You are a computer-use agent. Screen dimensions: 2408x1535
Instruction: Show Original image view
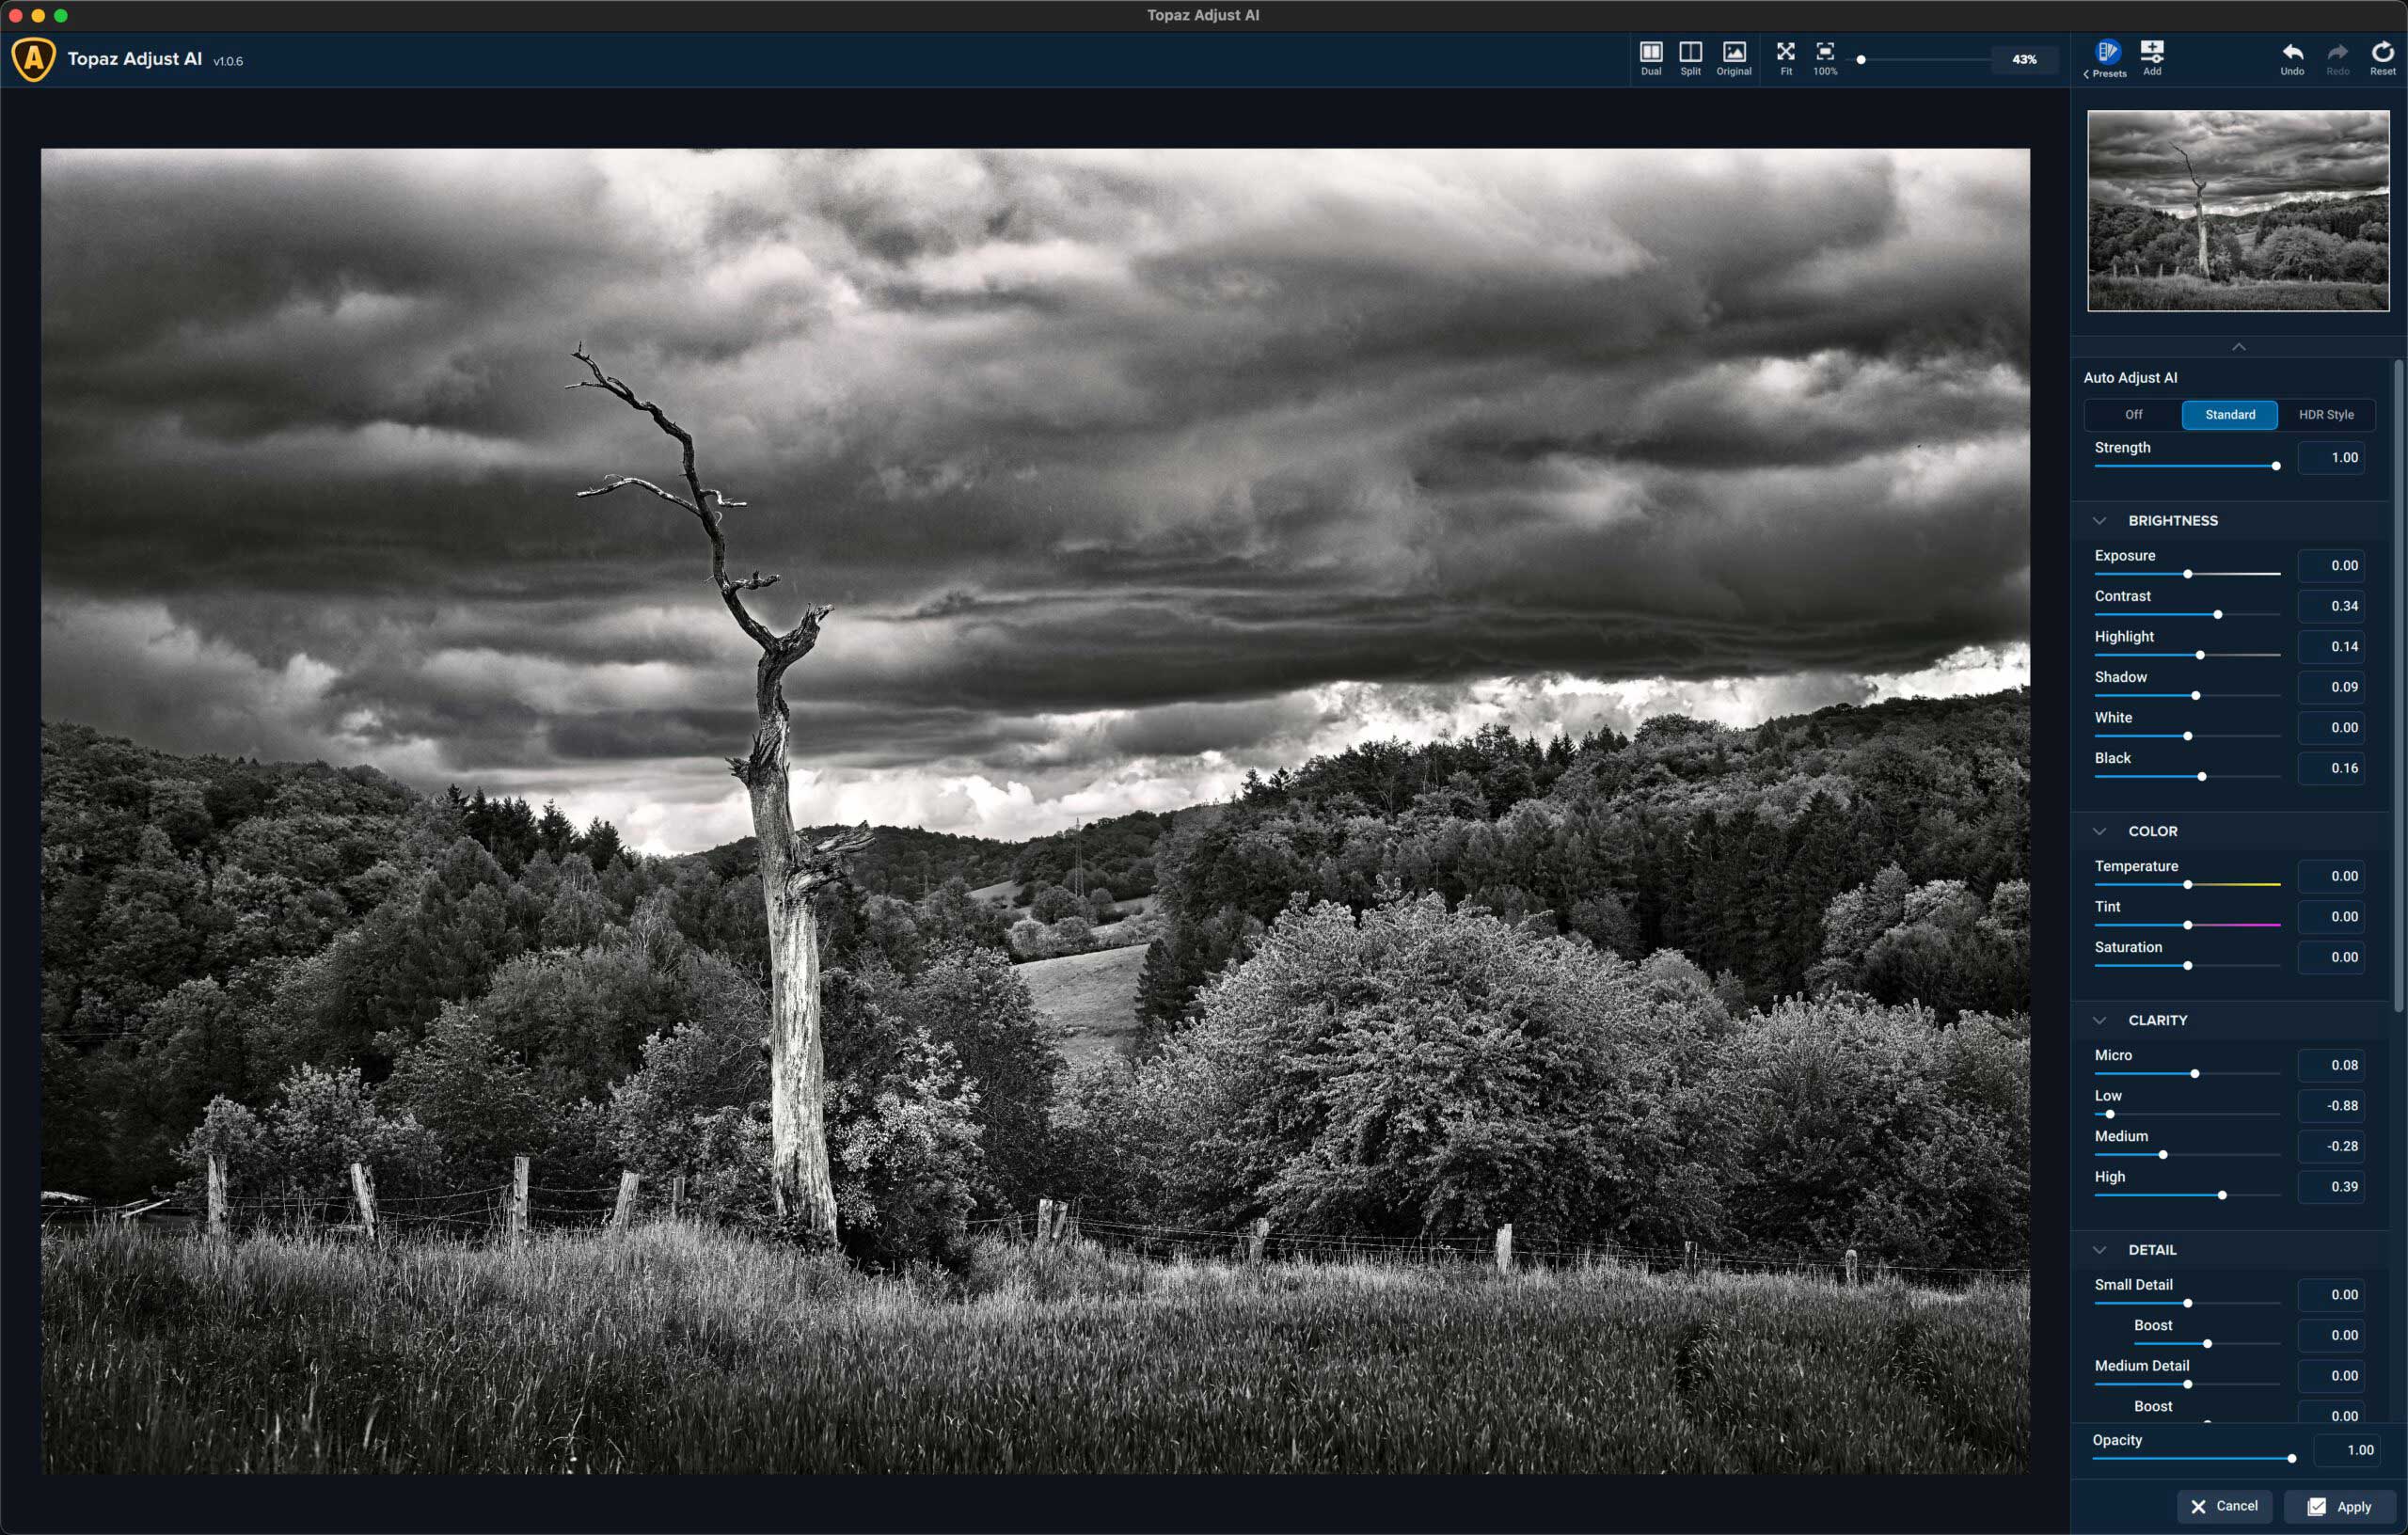click(x=1733, y=56)
